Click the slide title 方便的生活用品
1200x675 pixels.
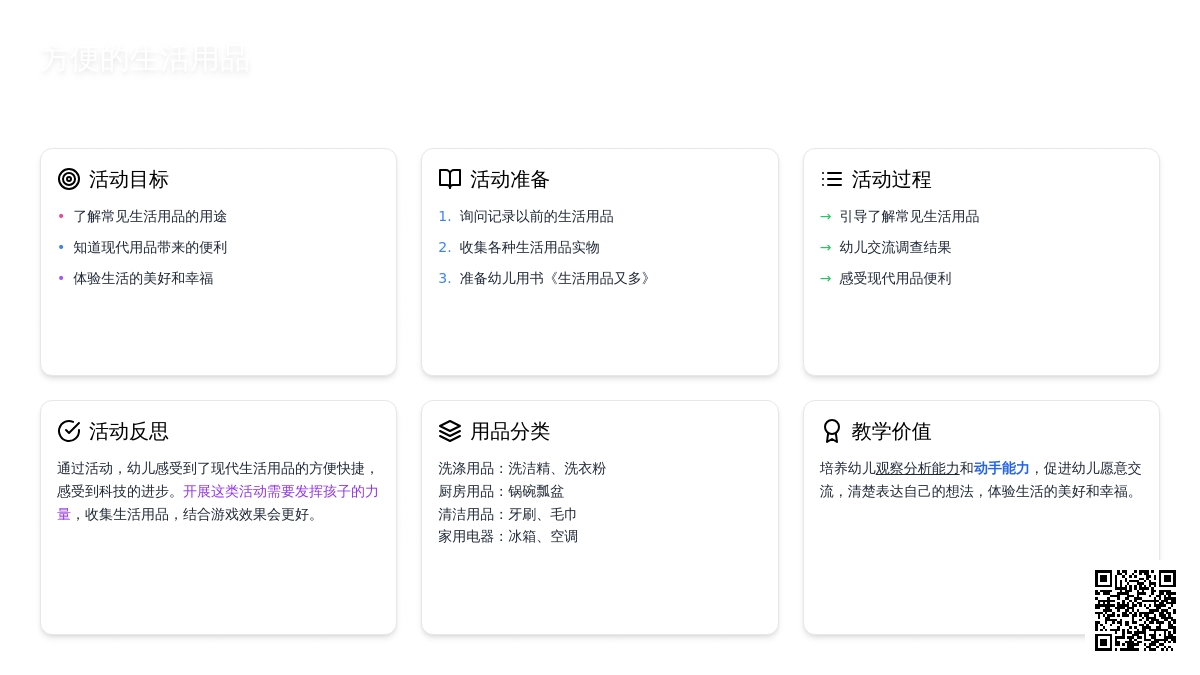pyautogui.click(x=145, y=60)
